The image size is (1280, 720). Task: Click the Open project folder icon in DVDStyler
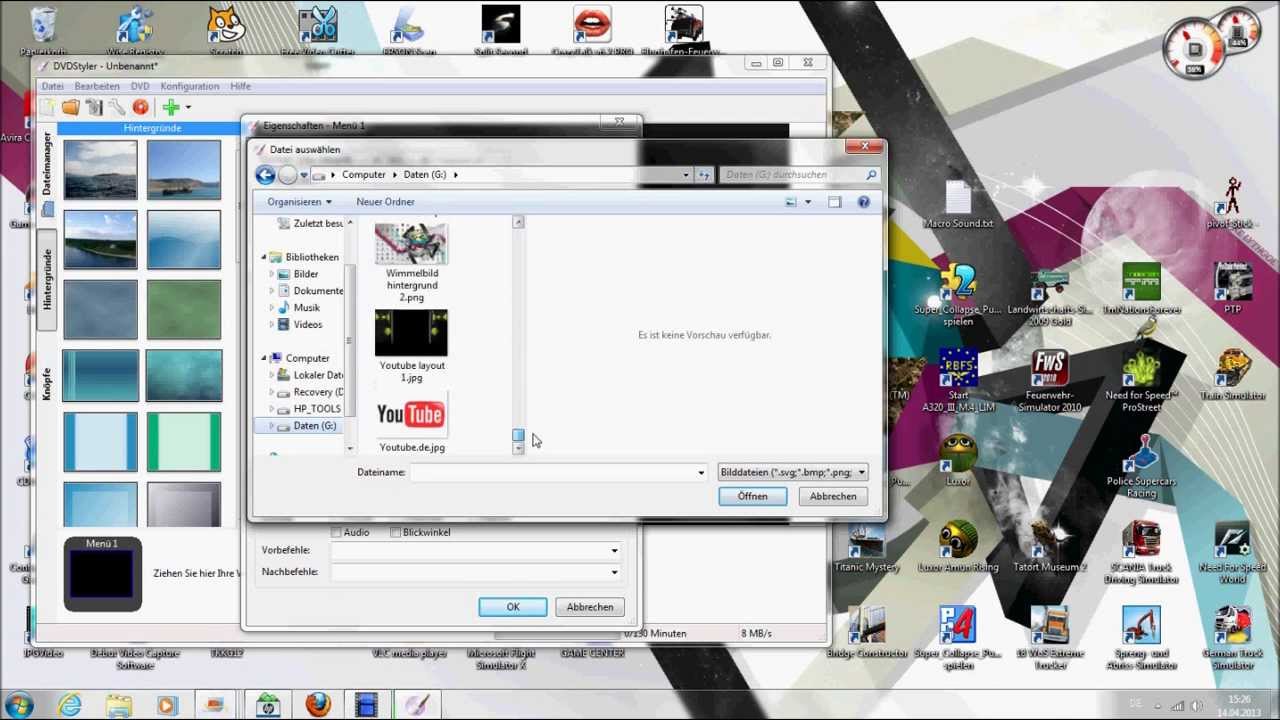[70, 107]
